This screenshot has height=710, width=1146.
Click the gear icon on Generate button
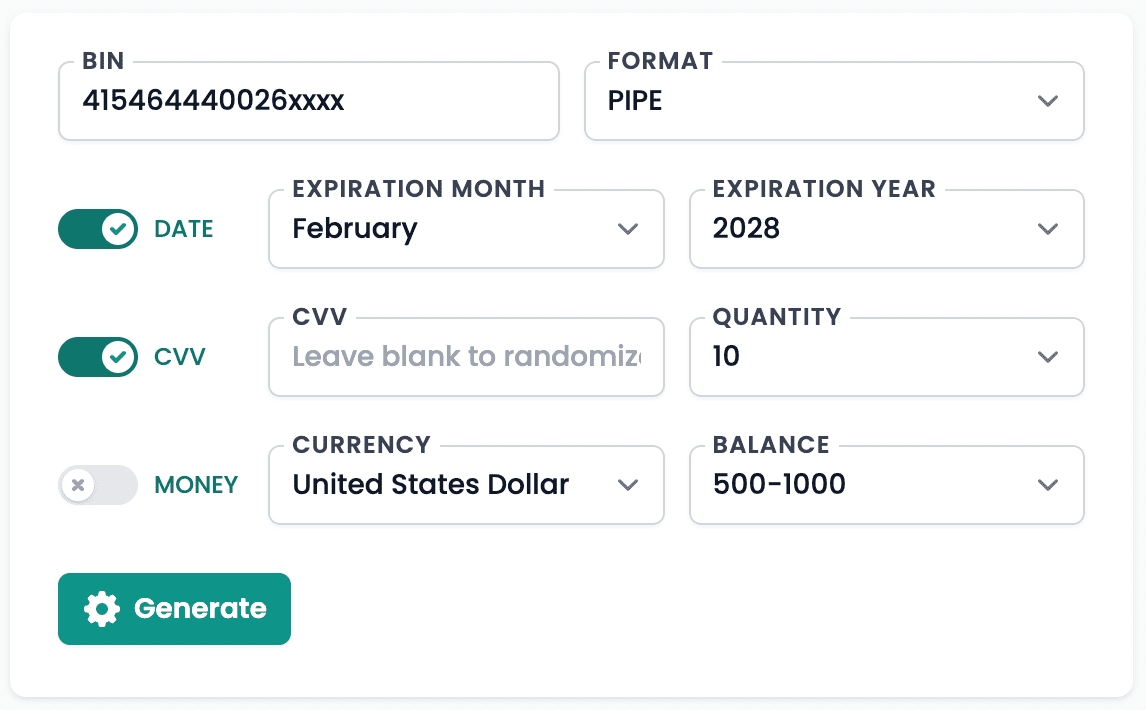(102, 609)
